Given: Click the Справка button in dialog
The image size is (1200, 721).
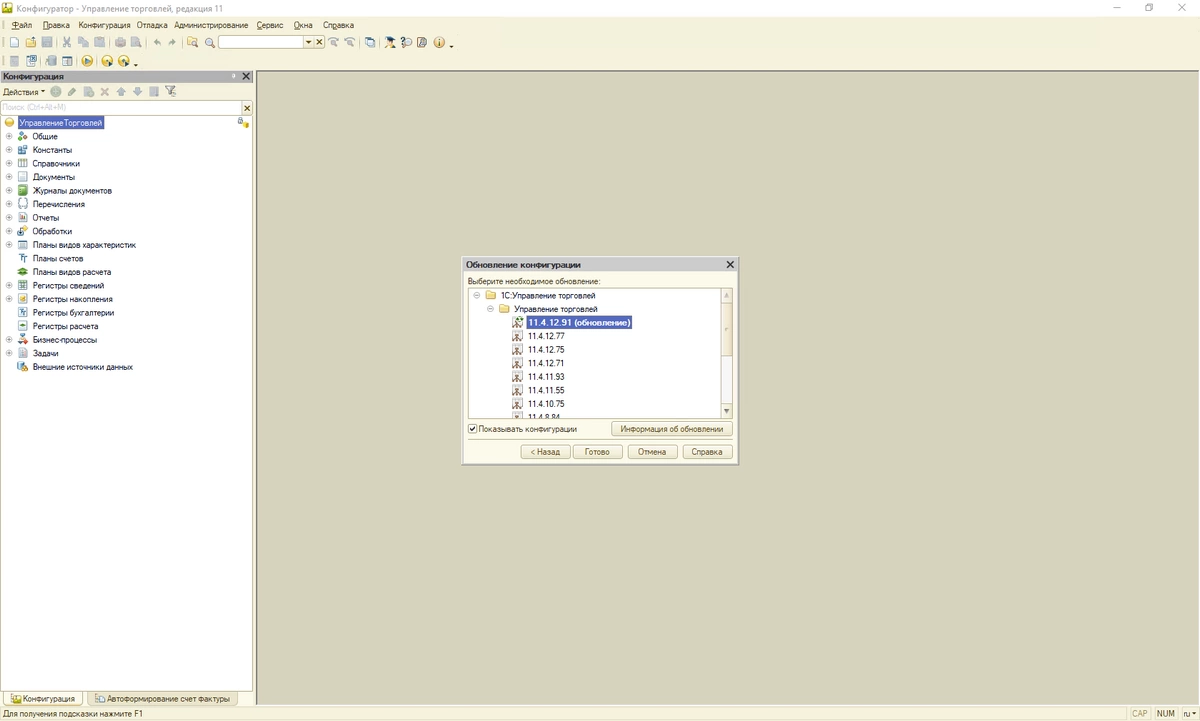Looking at the screenshot, I should pos(707,452).
